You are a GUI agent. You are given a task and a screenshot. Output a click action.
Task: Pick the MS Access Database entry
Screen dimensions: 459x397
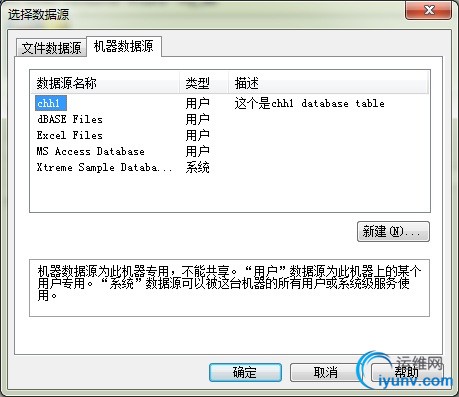tap(91, 151)
